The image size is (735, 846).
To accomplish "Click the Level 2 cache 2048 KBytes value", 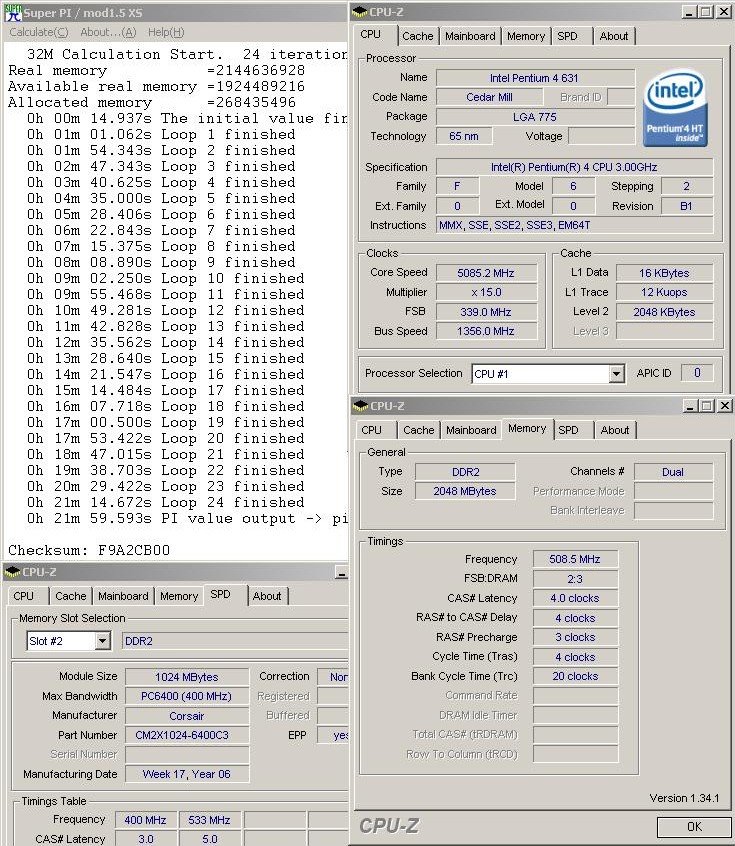I will [x=664, y=312].
